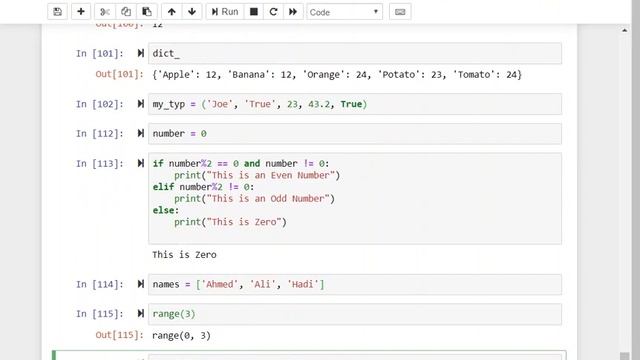Screen dimensions: 640x360
Task: Move selected cell up arrow
Action: [x=171, y=12]
